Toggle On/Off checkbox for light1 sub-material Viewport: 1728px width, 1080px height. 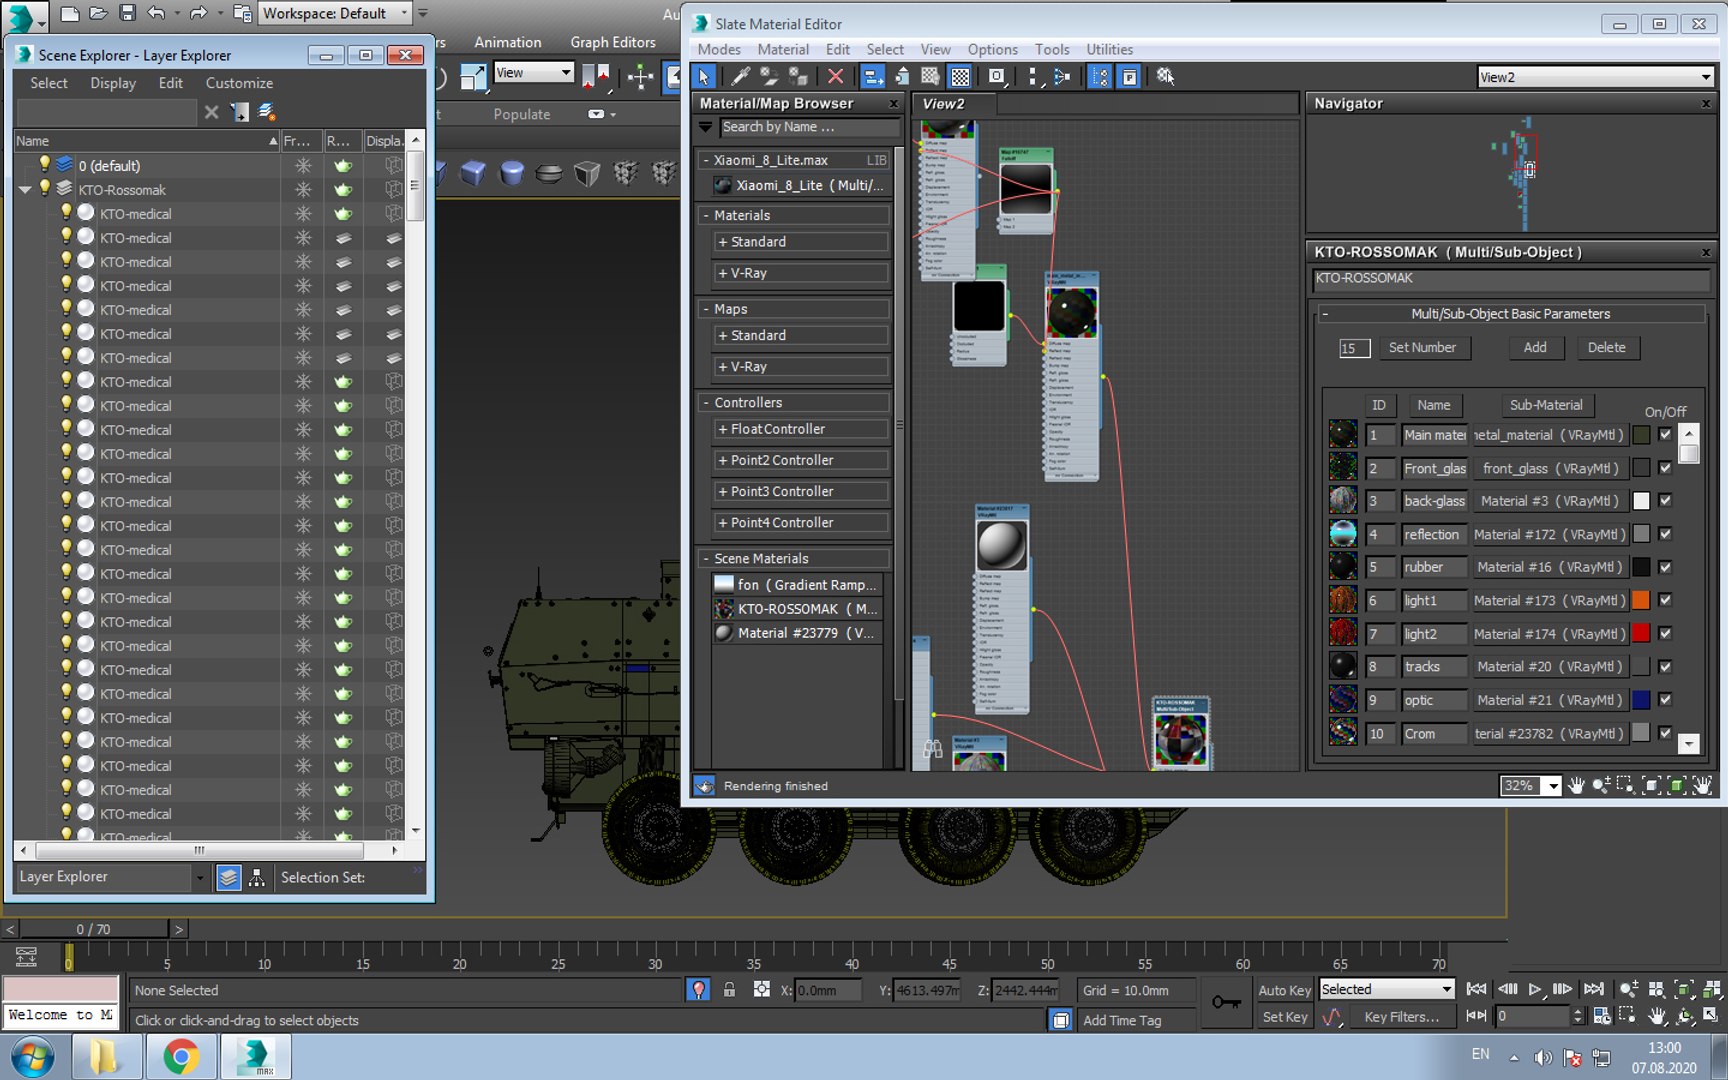click(1665, 600)
